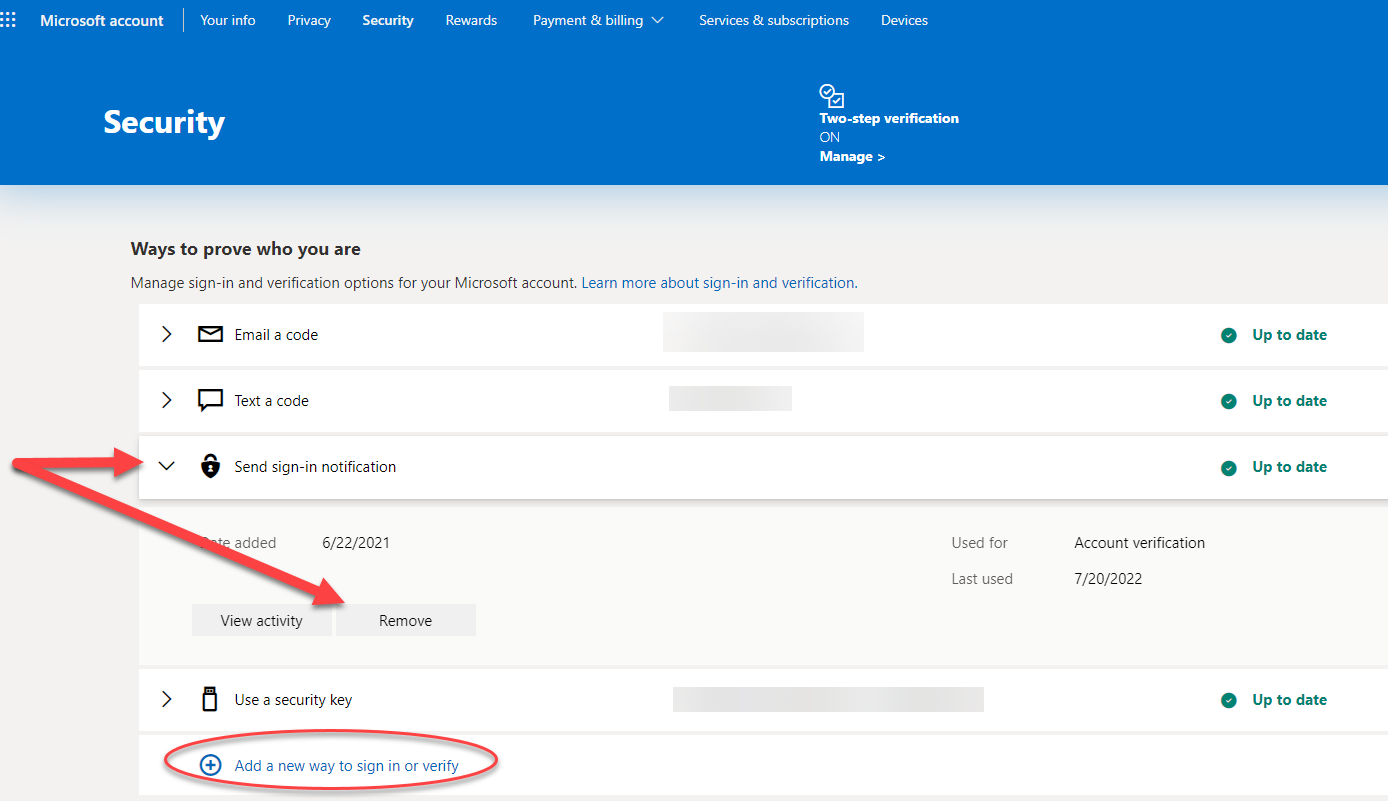Click the USB security key icon
1388x801 pixels.
(210, 699)
